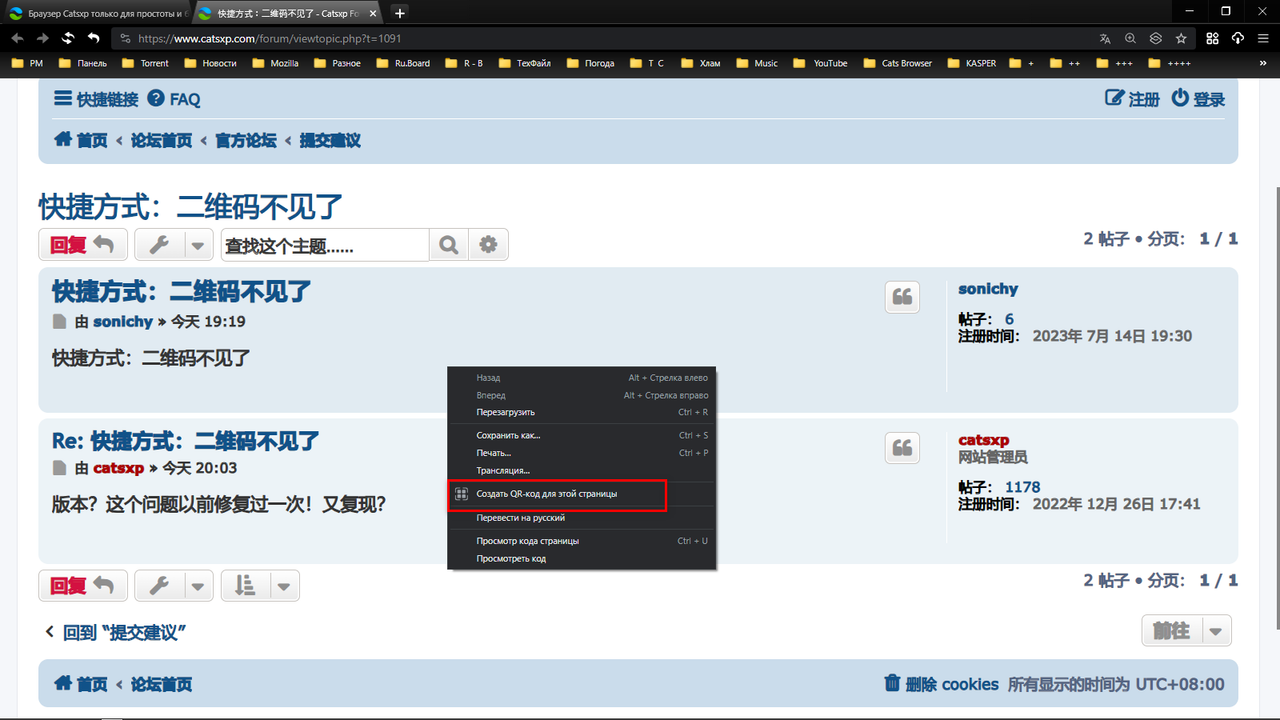
Task: Open sonichy's profile in the right column
Action: tap(988, 288)
